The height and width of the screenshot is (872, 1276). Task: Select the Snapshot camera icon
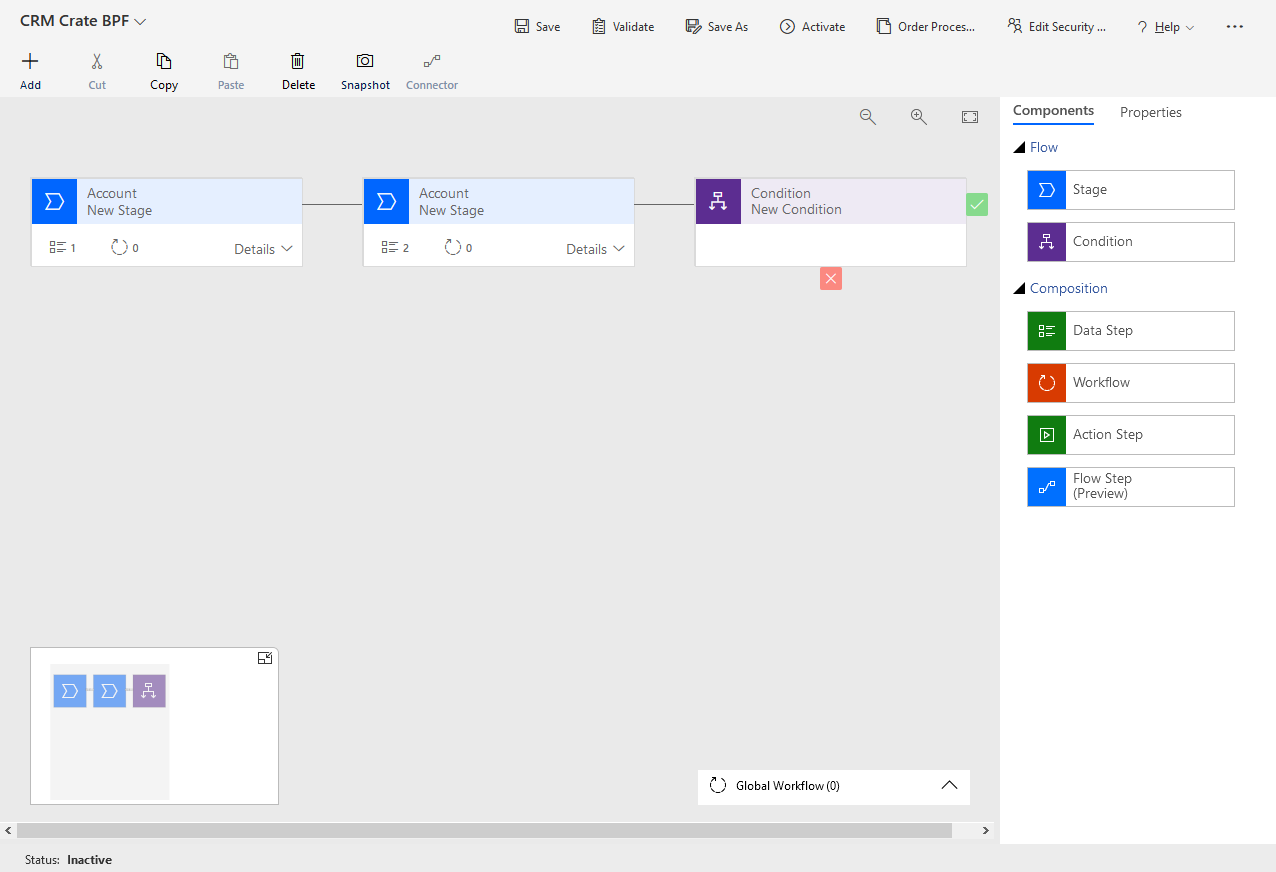pyautogui.click(x=364, y=59)
